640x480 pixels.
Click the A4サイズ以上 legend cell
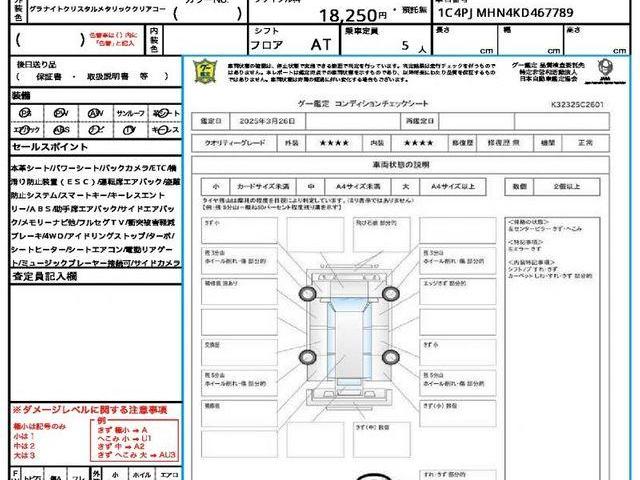tap(453, 187)
